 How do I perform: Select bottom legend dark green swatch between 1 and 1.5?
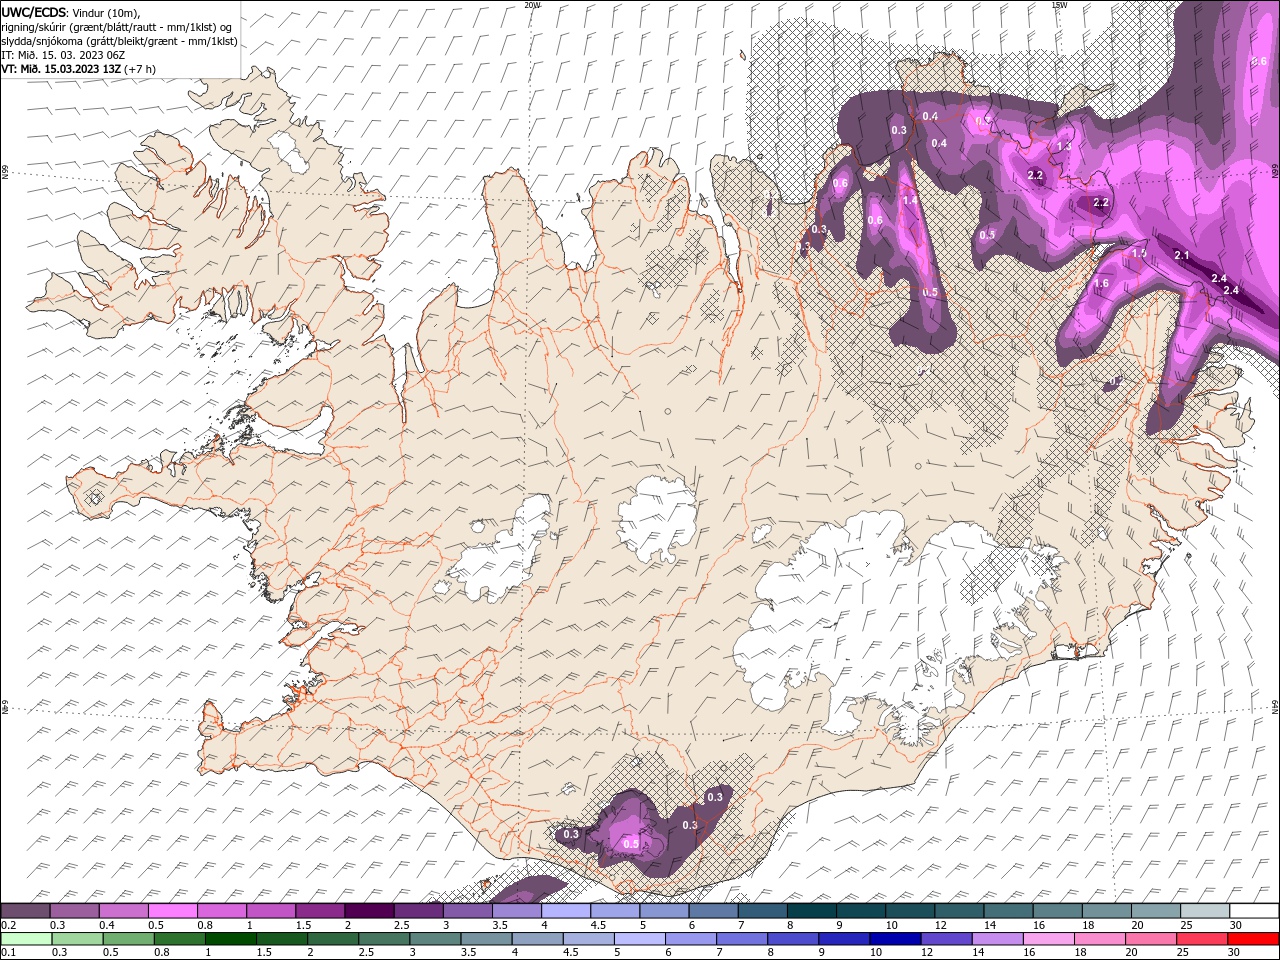coord(232,939)
